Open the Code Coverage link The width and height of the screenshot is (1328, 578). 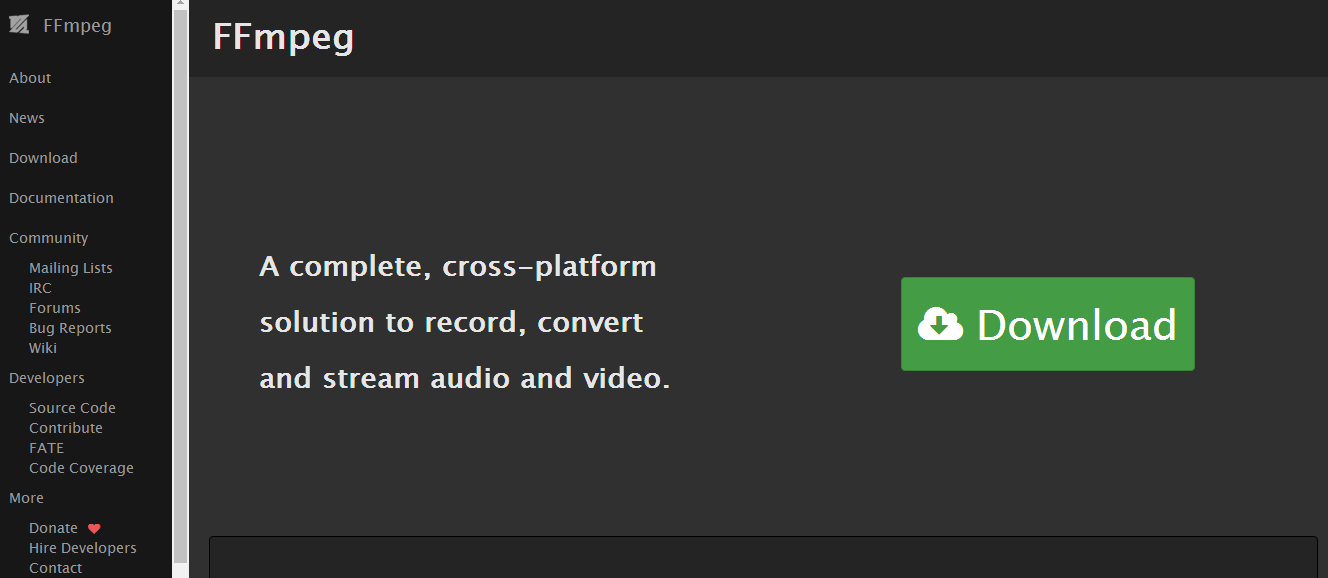[x=81, y=468]
